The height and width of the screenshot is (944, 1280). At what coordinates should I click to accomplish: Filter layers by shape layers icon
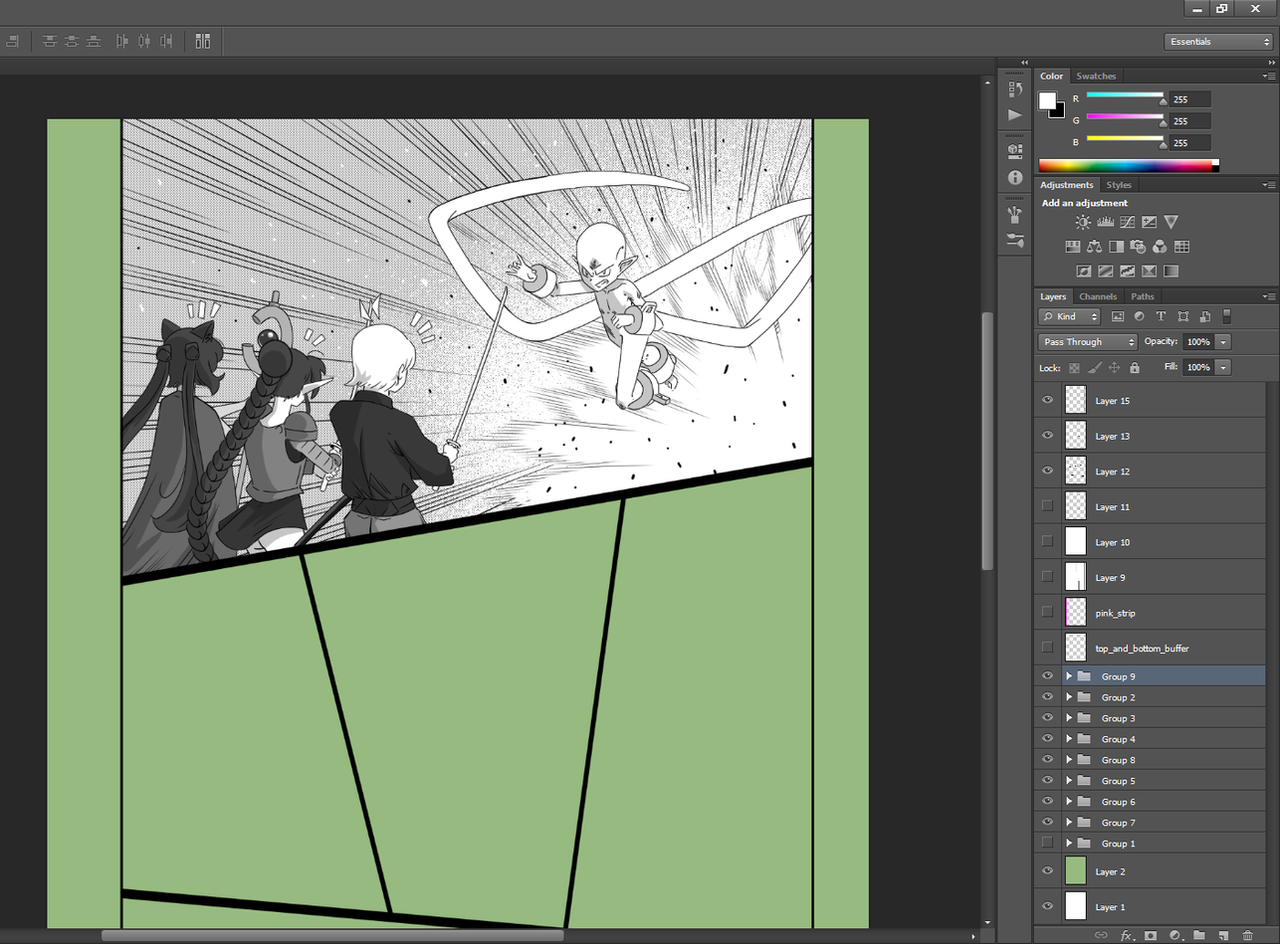pos(1183,316)
